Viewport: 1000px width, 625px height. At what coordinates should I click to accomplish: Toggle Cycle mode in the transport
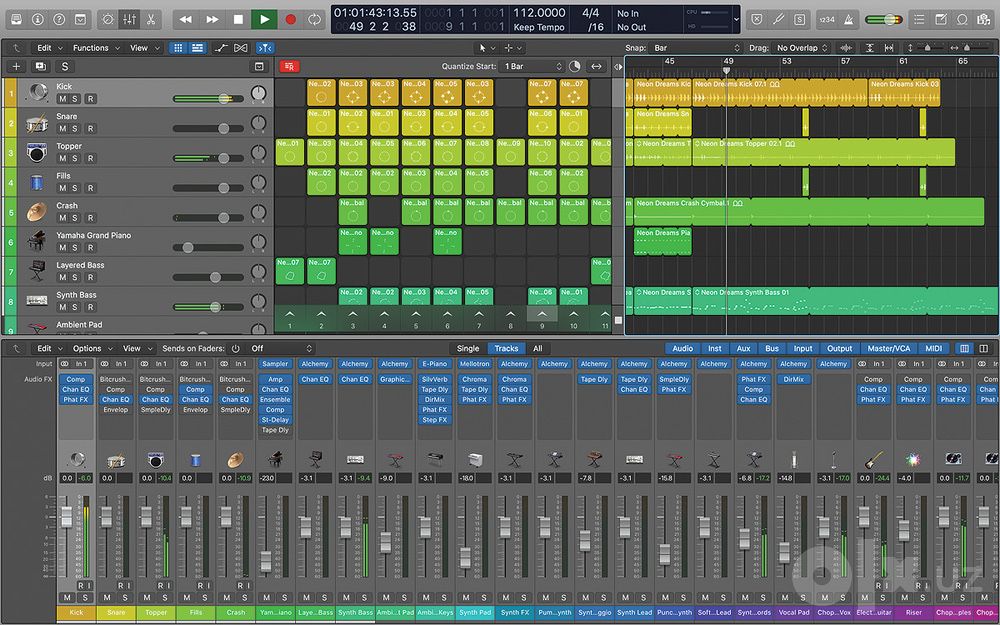[314, 20]
